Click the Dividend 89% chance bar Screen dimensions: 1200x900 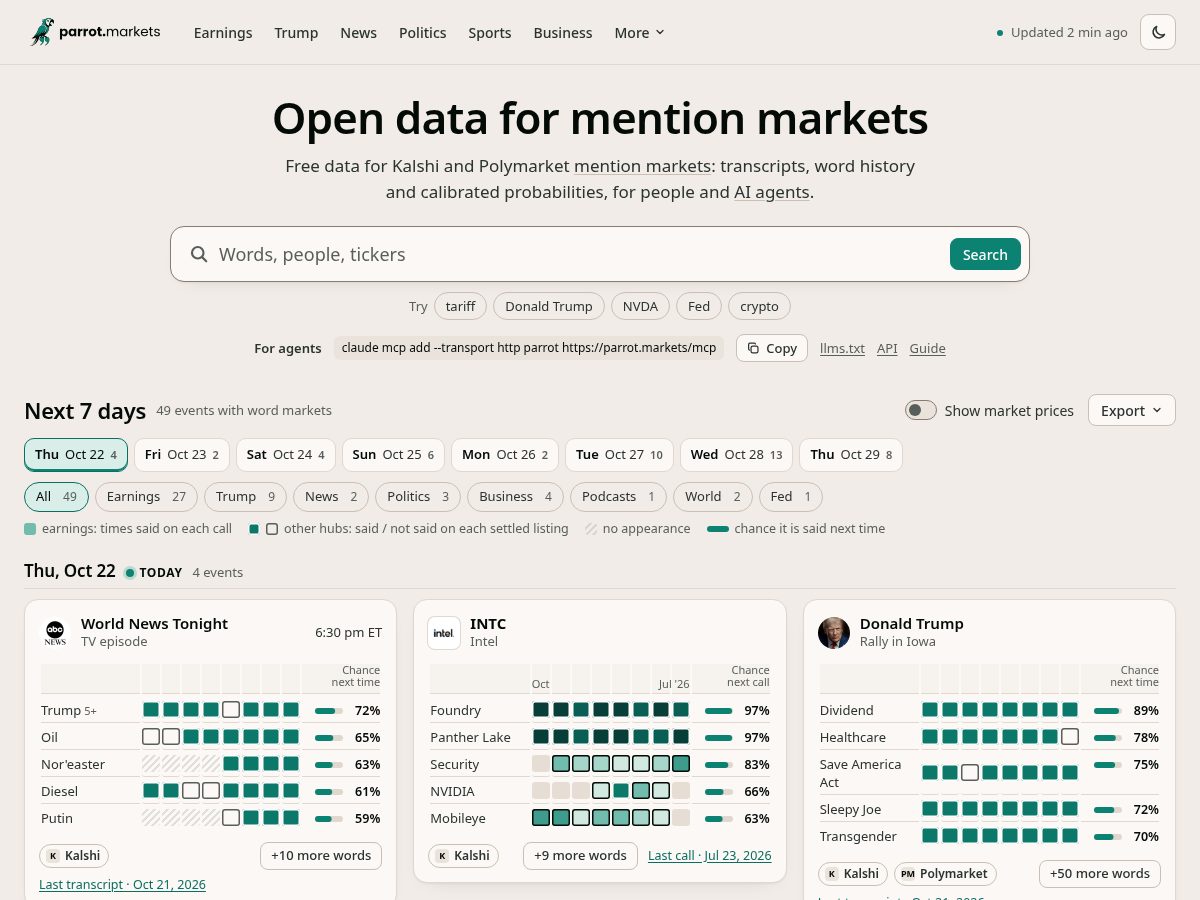[x=1108, y=710]
